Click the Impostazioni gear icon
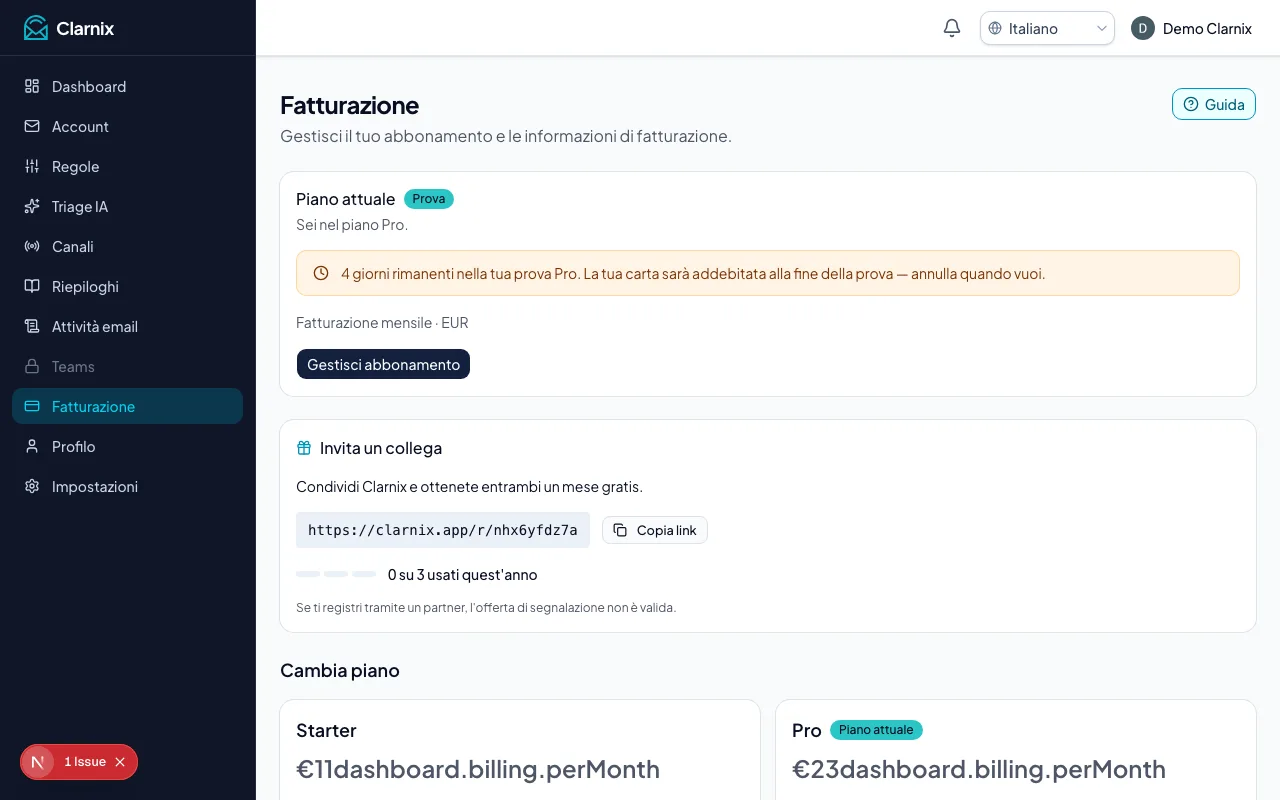This screenshot has width=1280, height=800. click(x=32, y=486)
